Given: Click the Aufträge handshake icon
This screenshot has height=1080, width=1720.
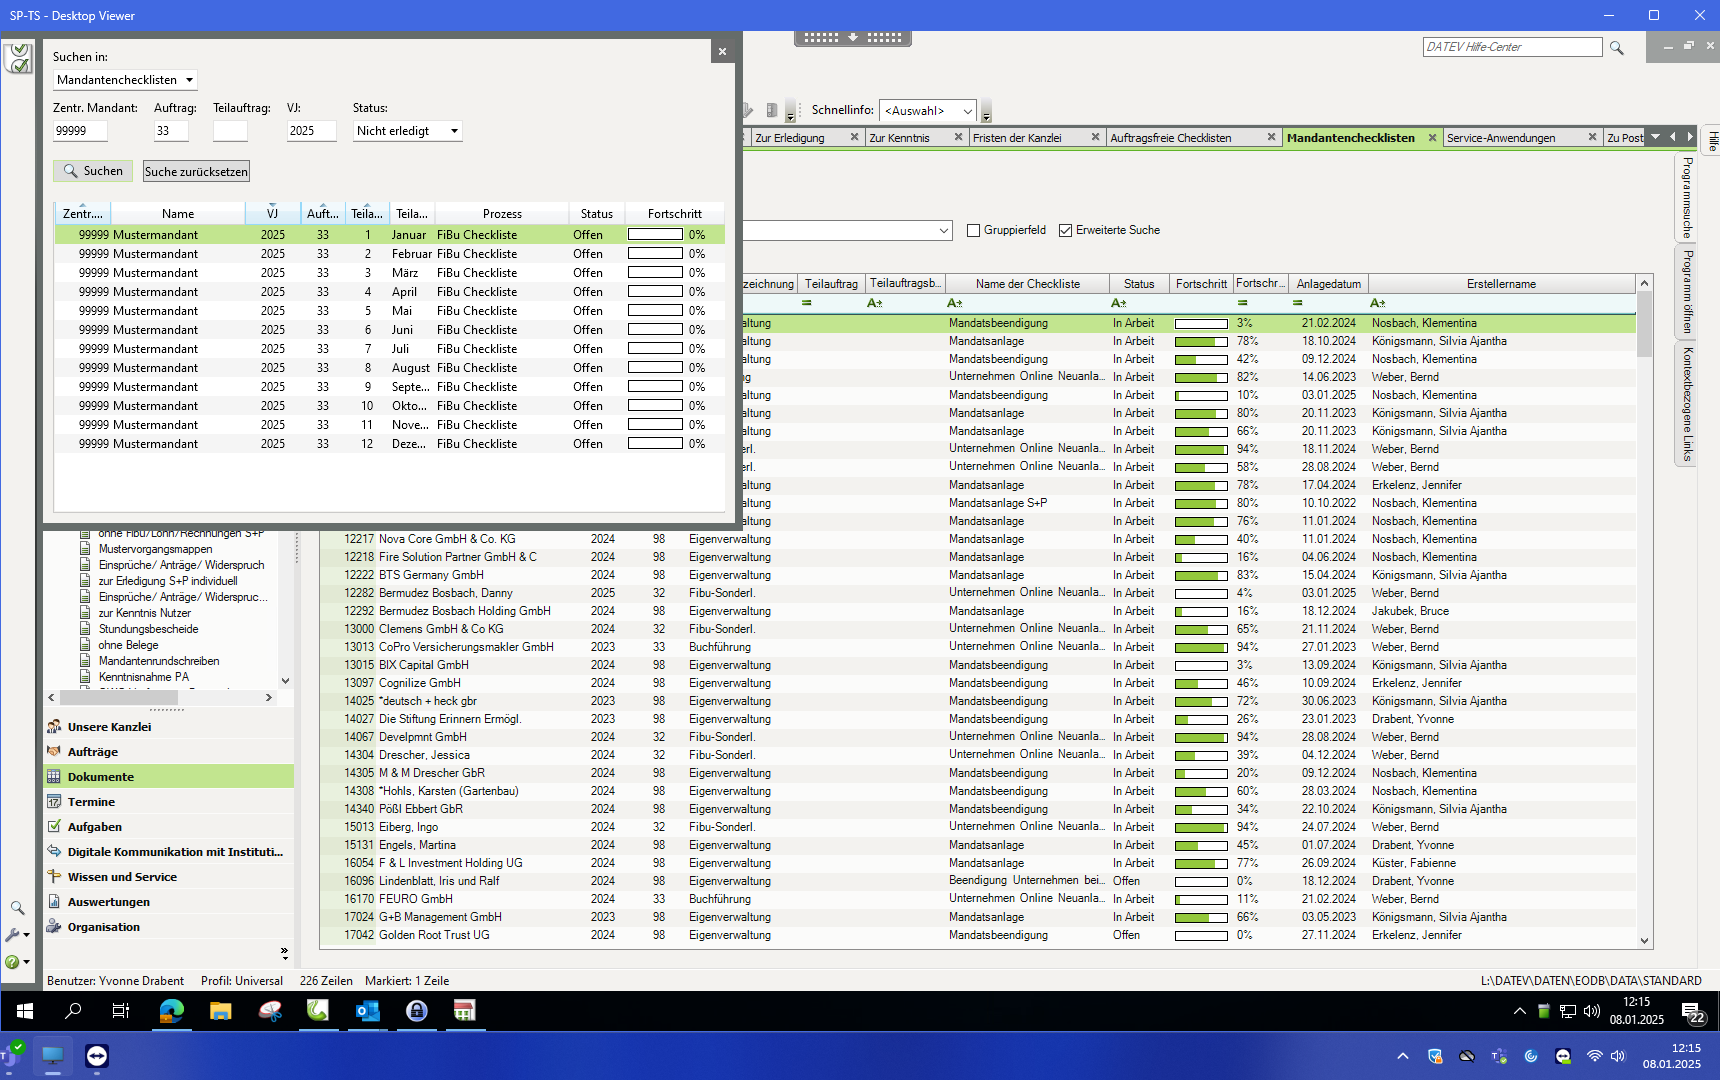Looking at the screenshot, I should 54,752.
